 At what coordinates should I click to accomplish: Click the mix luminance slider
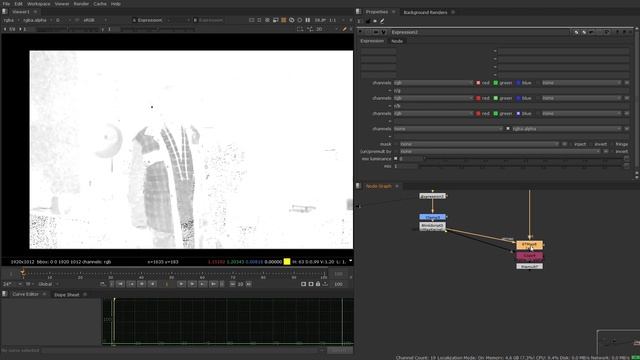(524, 159)
